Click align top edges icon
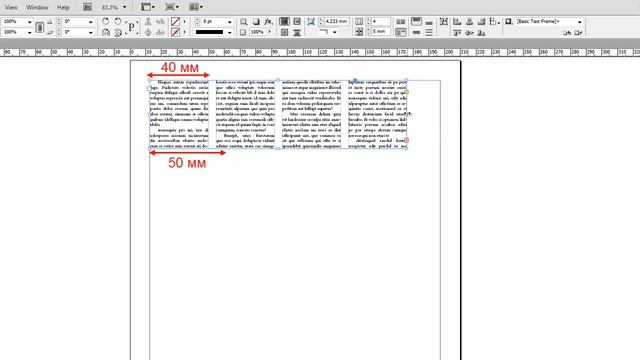Image resolution: width=640 pixels, height=360 pixels. 457,32
